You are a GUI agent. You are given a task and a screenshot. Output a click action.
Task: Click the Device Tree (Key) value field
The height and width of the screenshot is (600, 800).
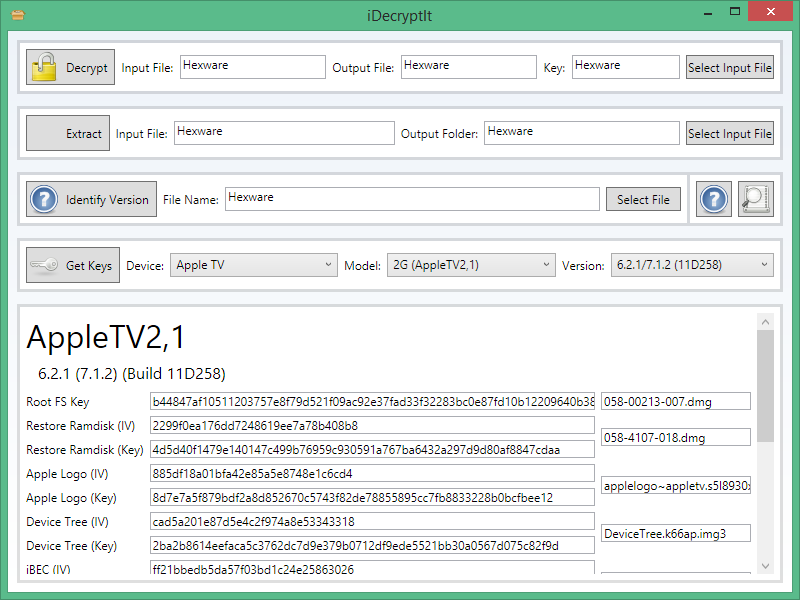pos(372,545)
